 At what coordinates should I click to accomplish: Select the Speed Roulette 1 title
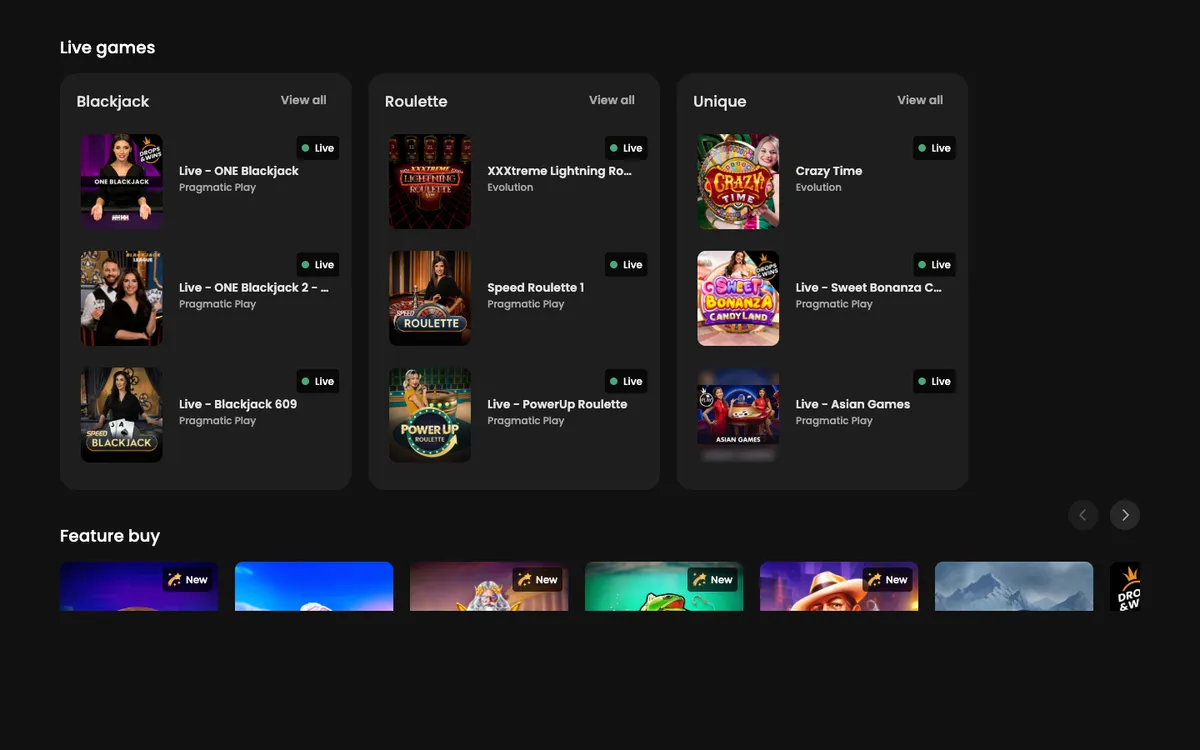pyautogui.click(x=536, y=288)
